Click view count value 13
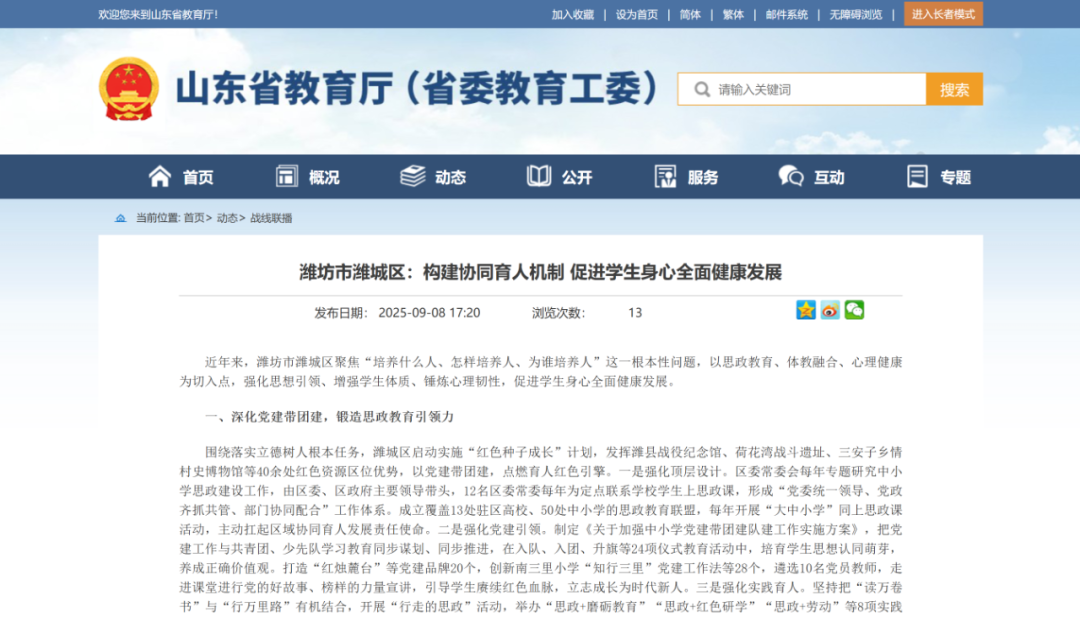1080x618 pixels. tap(635, 313)
